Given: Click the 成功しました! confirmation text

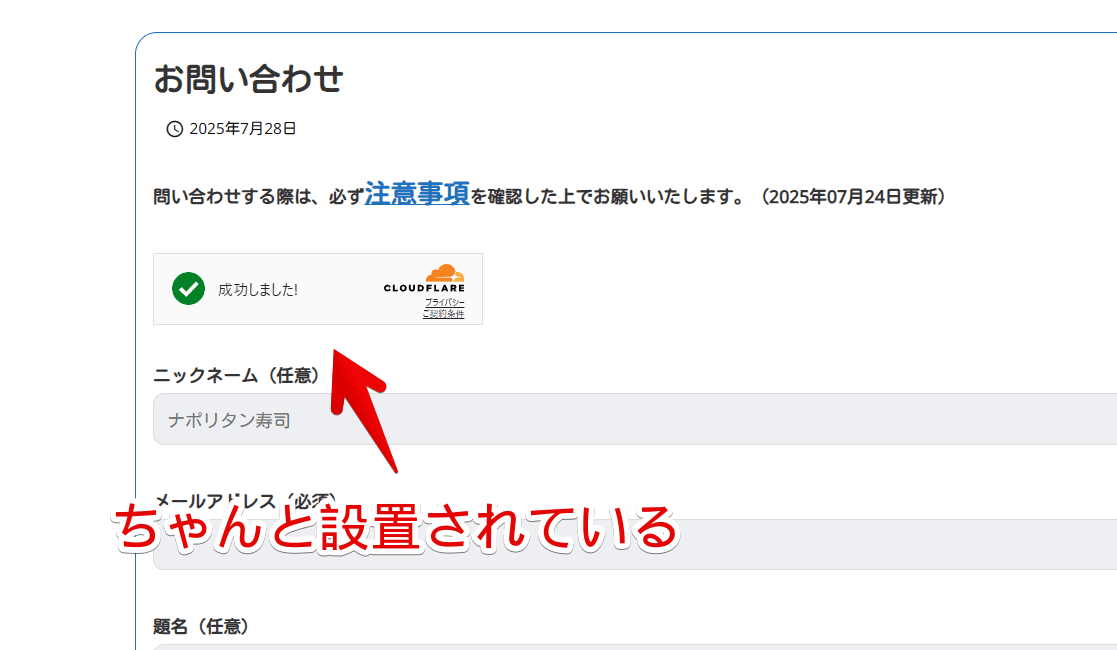Looking at the screenshot, I should click(x=259, y=290).
